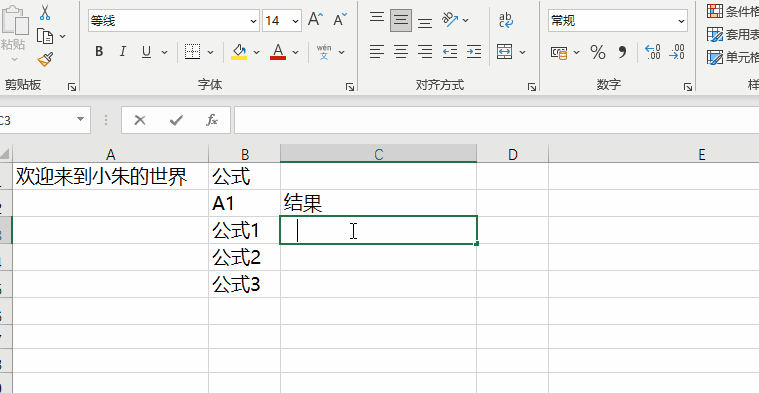Click the accounting number format icon

pyautogui.click(x=559, y=52)
